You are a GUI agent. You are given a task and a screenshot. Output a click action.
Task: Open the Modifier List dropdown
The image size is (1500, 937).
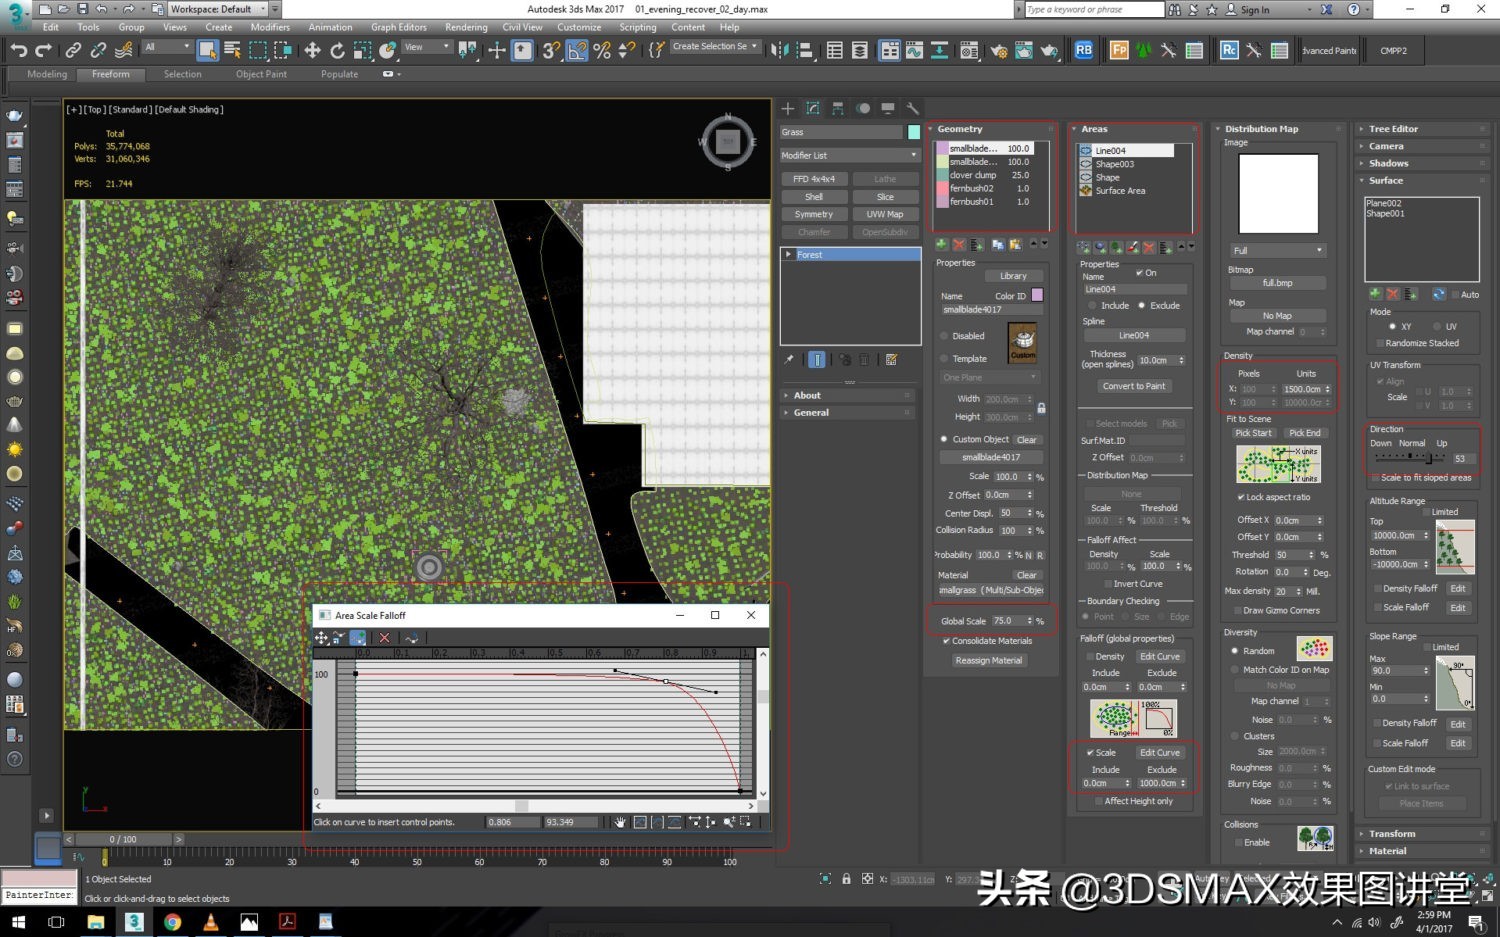(x=849, y=155)
